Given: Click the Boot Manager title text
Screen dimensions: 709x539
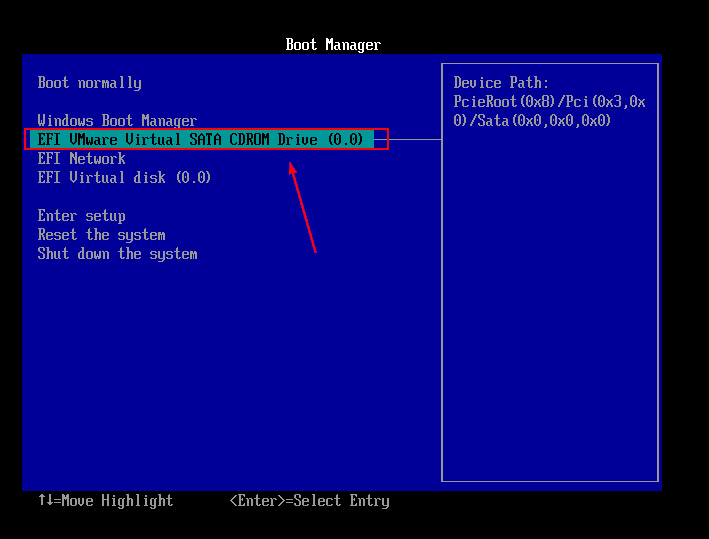Looking at the screenshot, I should pyautogui.click(x=333, y=45).
